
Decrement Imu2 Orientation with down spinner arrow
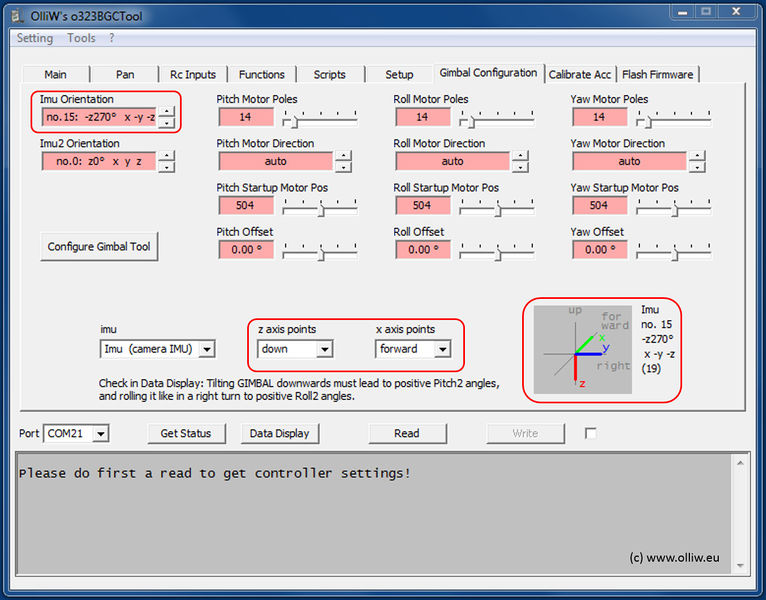pos(166,167)
